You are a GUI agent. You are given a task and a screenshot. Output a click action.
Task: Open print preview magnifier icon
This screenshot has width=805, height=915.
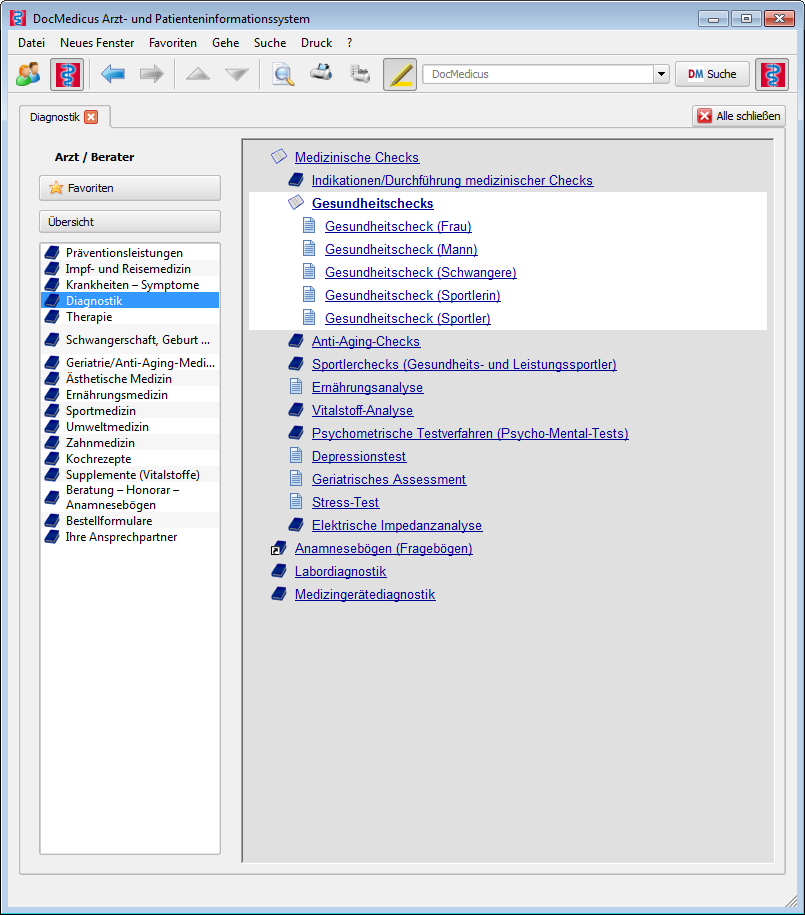[283, 74]
